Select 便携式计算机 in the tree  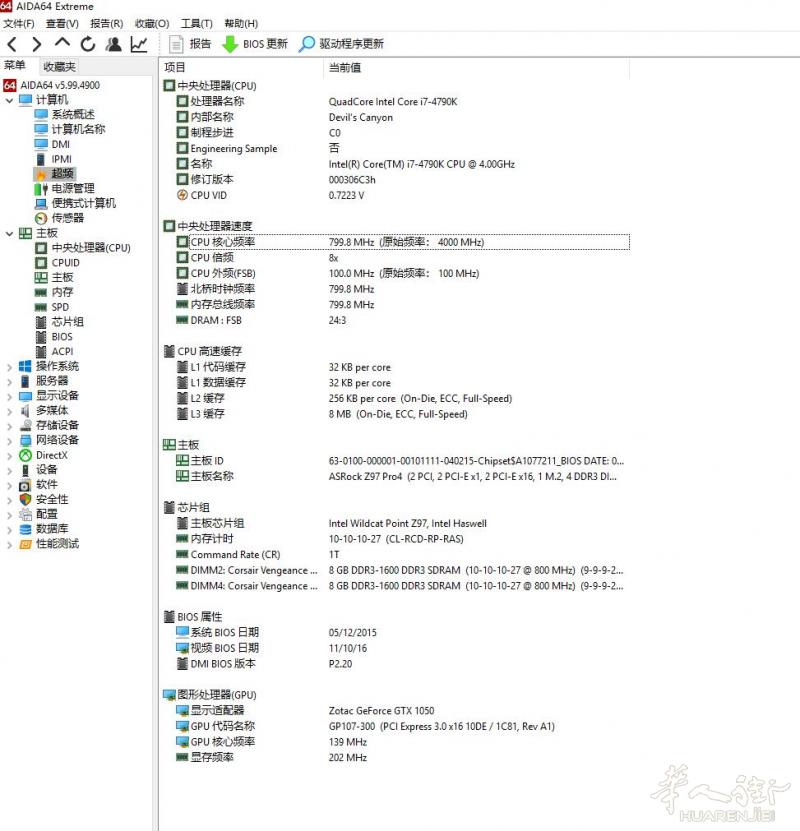[x=75, y=204]
